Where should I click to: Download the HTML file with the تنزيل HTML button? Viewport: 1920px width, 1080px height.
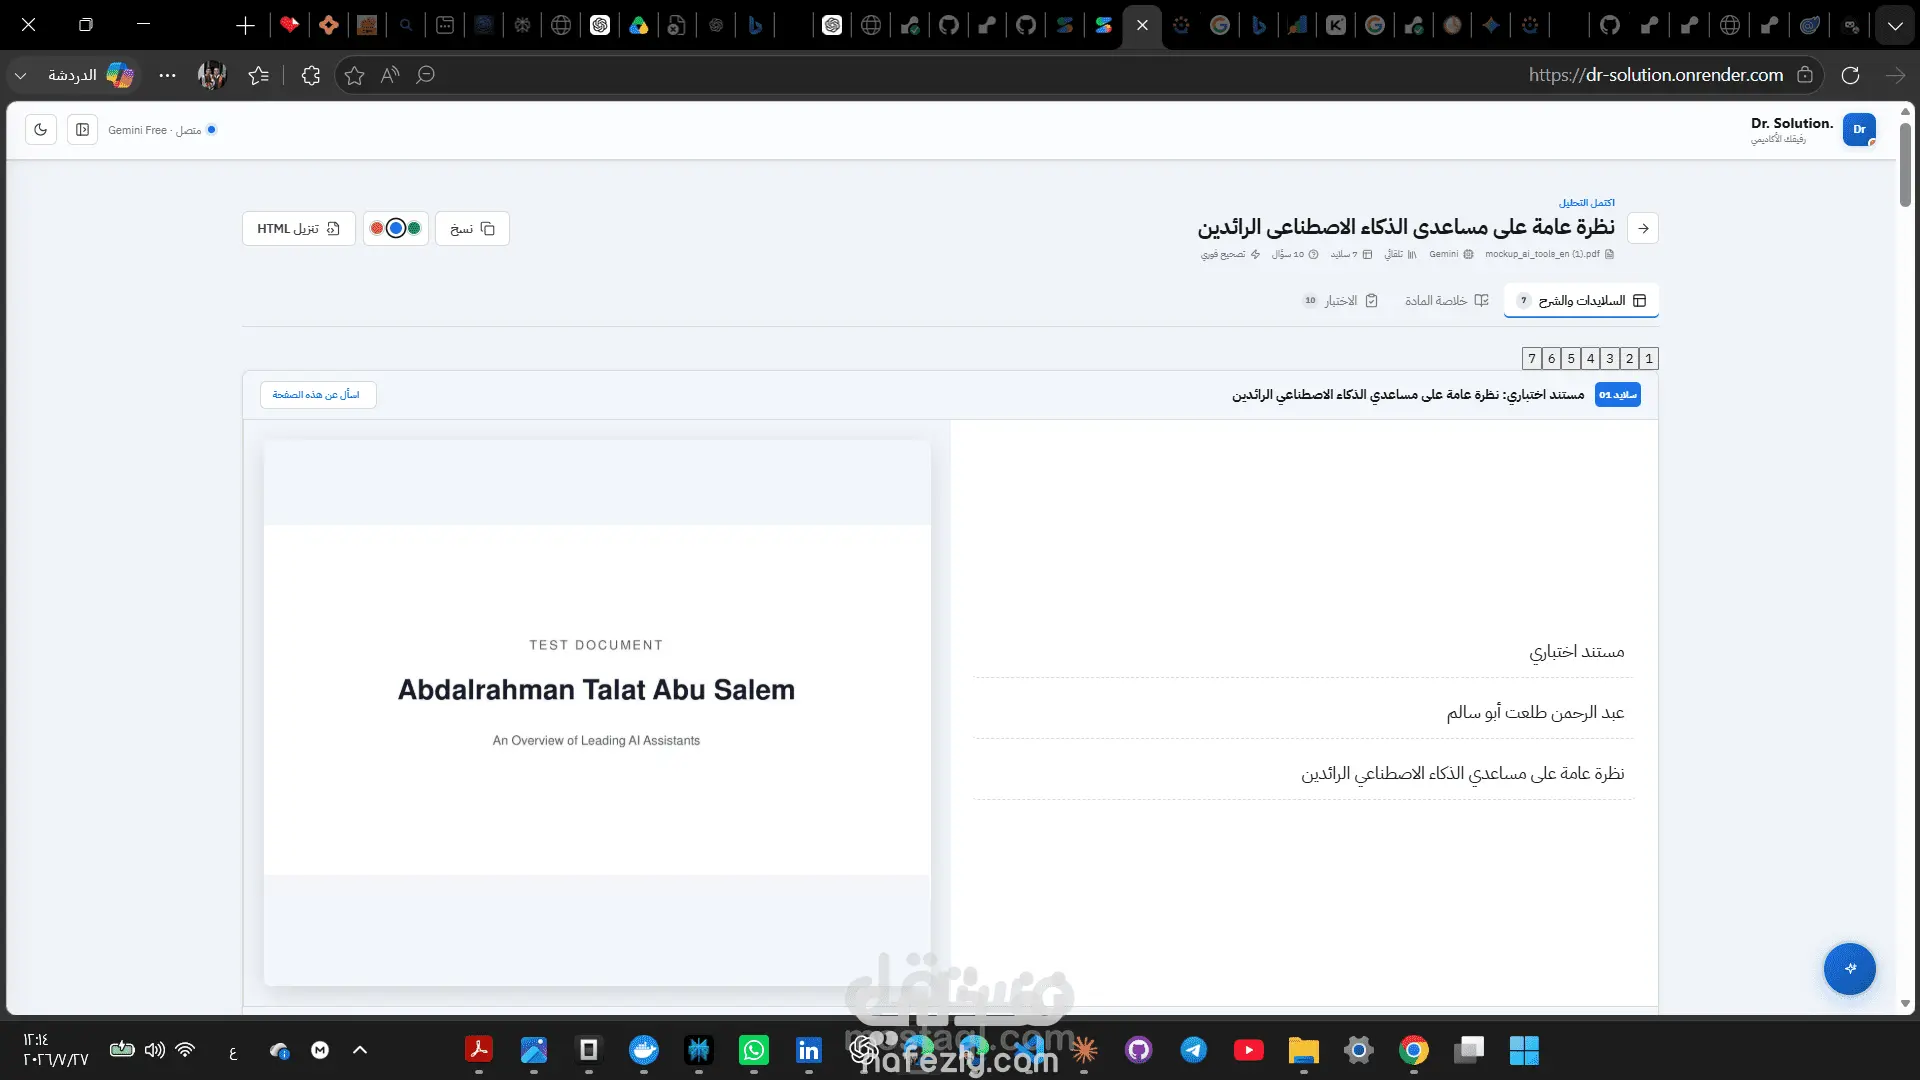pyautogui.click(x=299, y=229)
